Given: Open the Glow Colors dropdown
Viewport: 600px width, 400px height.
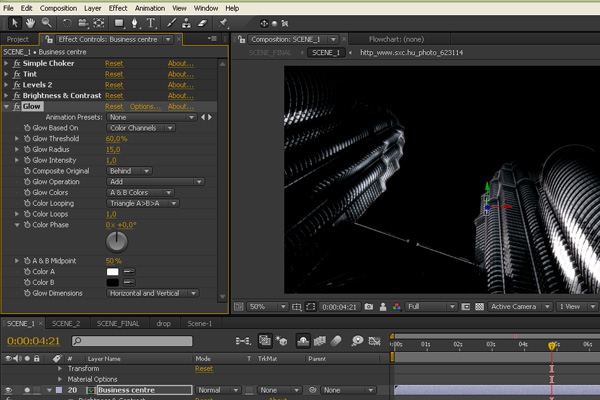Looking at the screenshot, I should click(140, 192).
